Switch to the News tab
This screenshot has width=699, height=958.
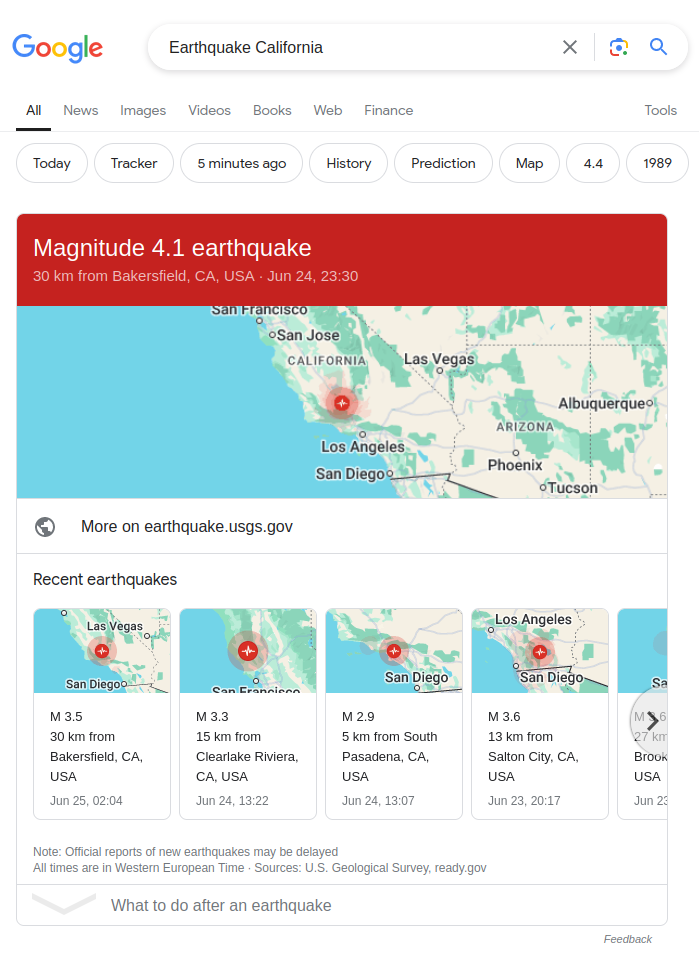pyautogui.click(x=81, y=110)
